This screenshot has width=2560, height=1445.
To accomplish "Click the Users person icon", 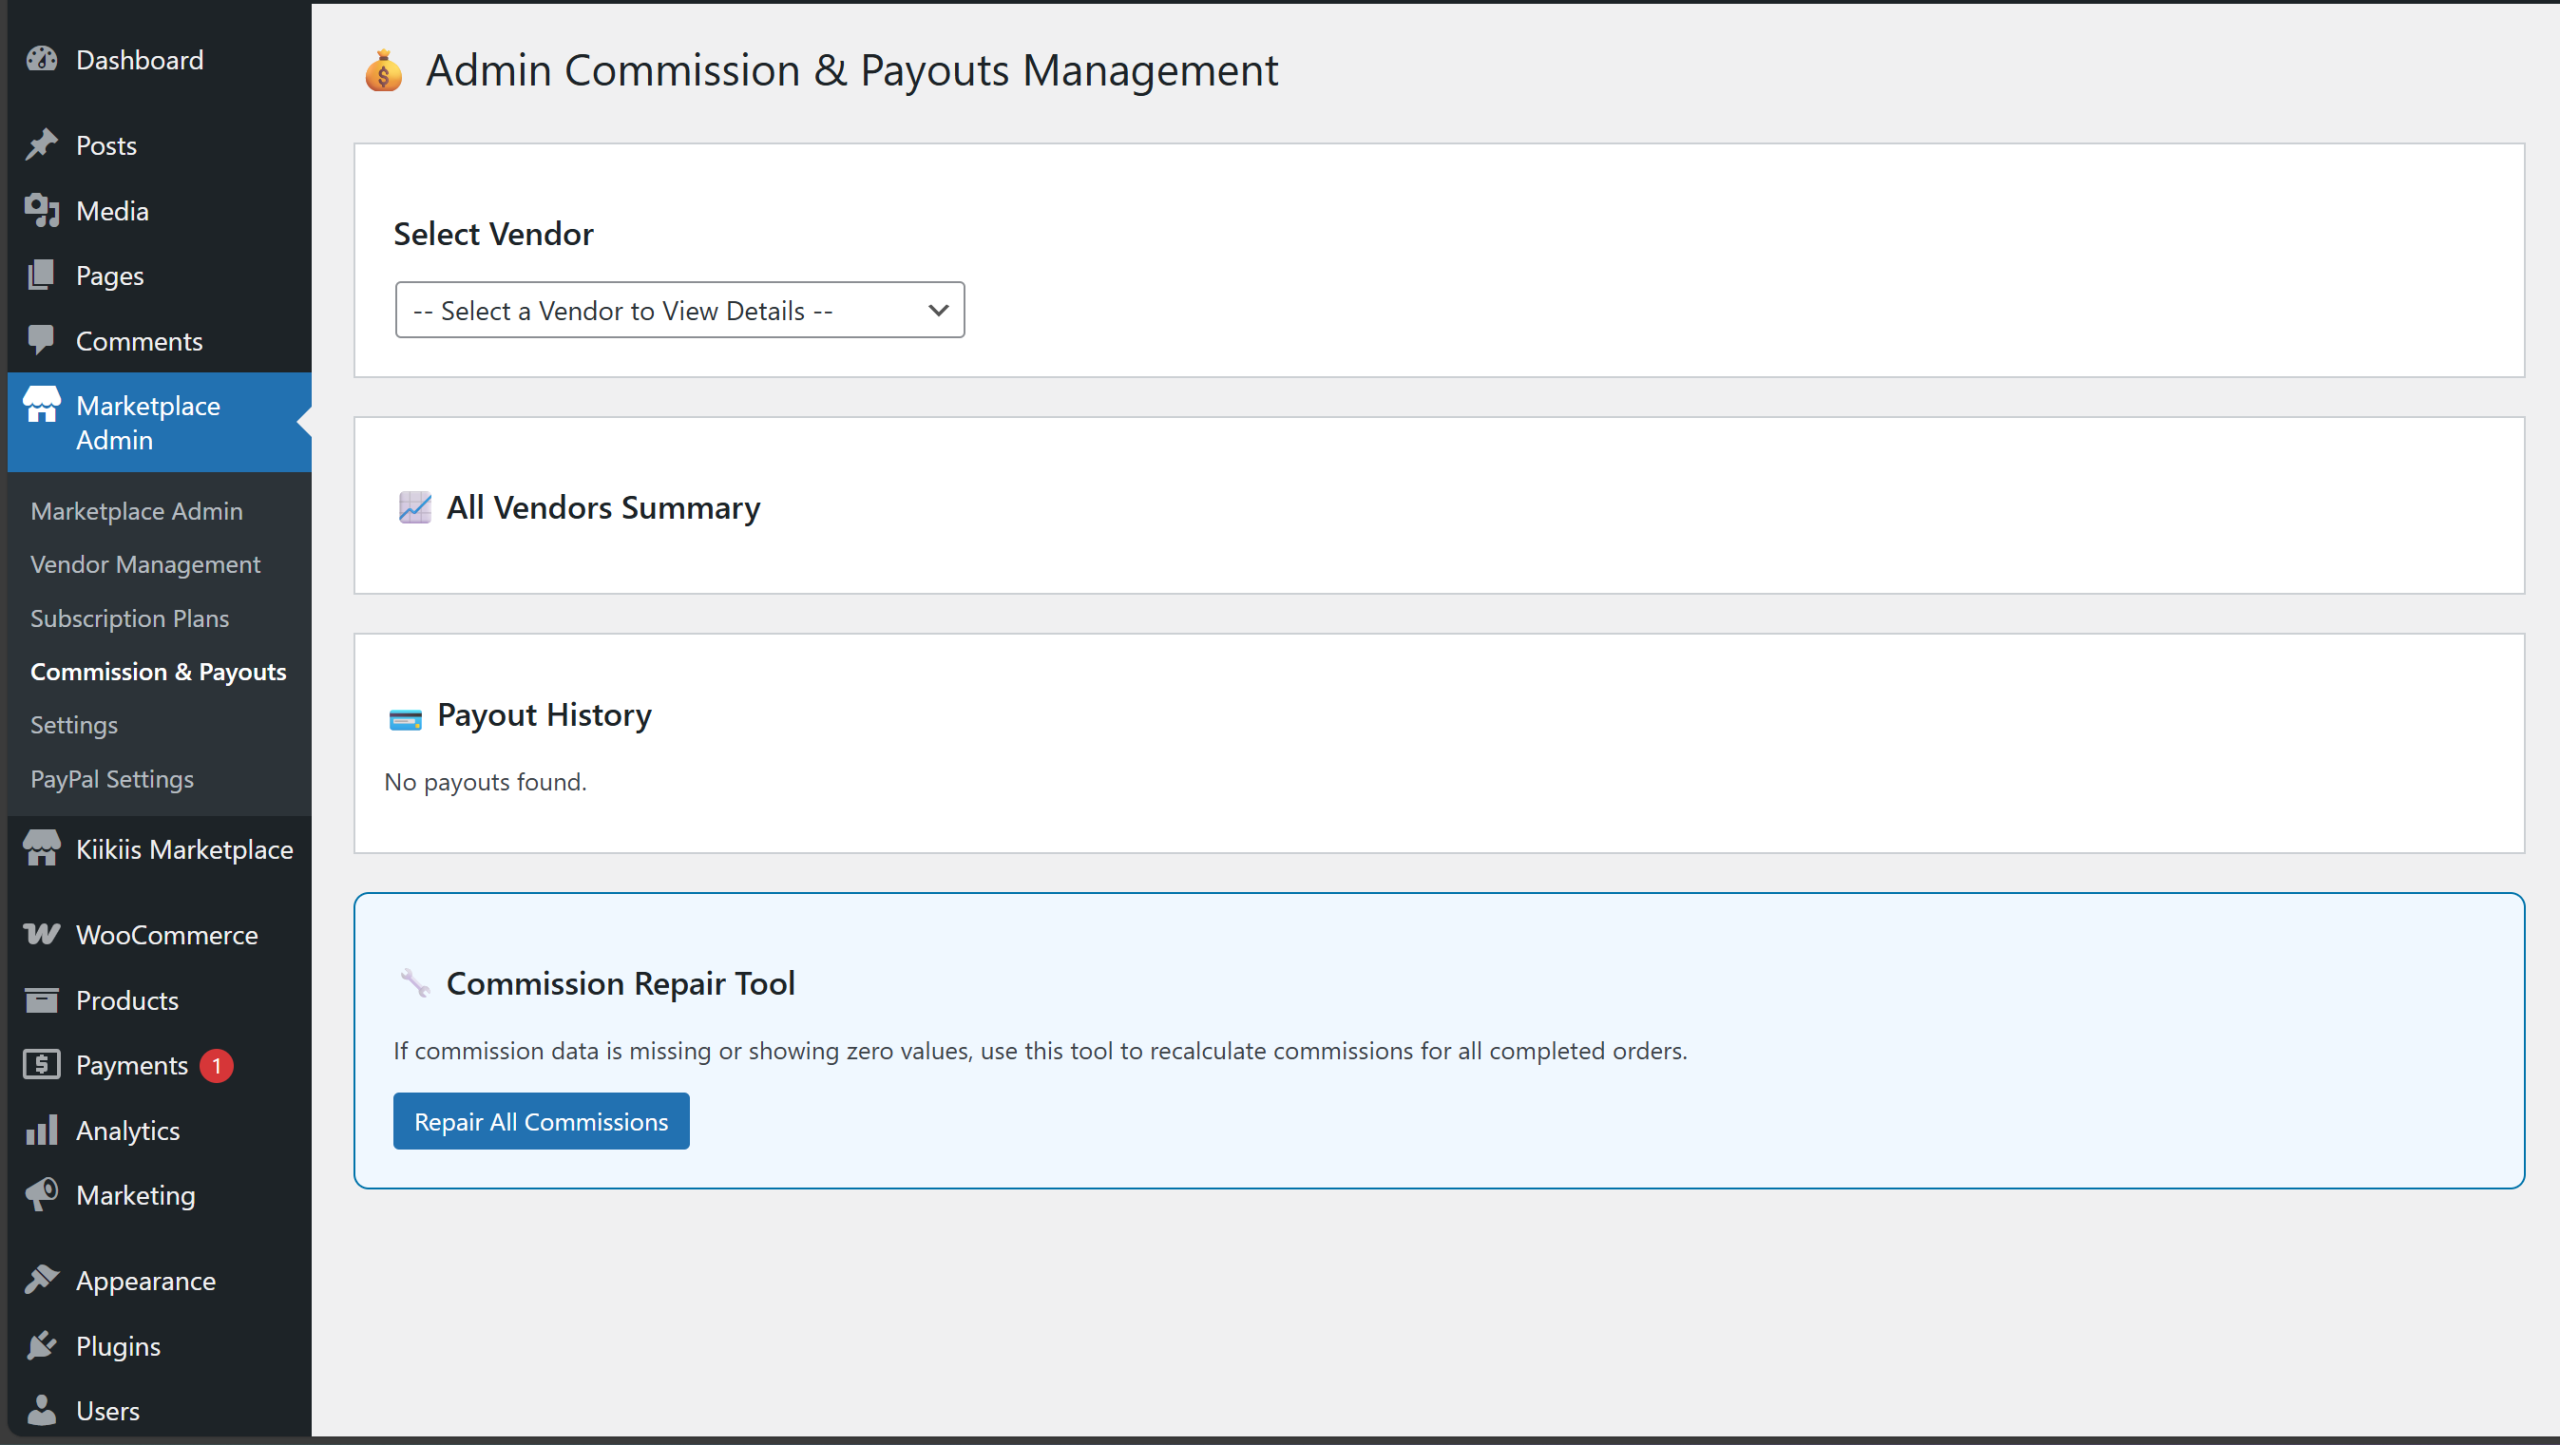I will tap(41, 1410).
